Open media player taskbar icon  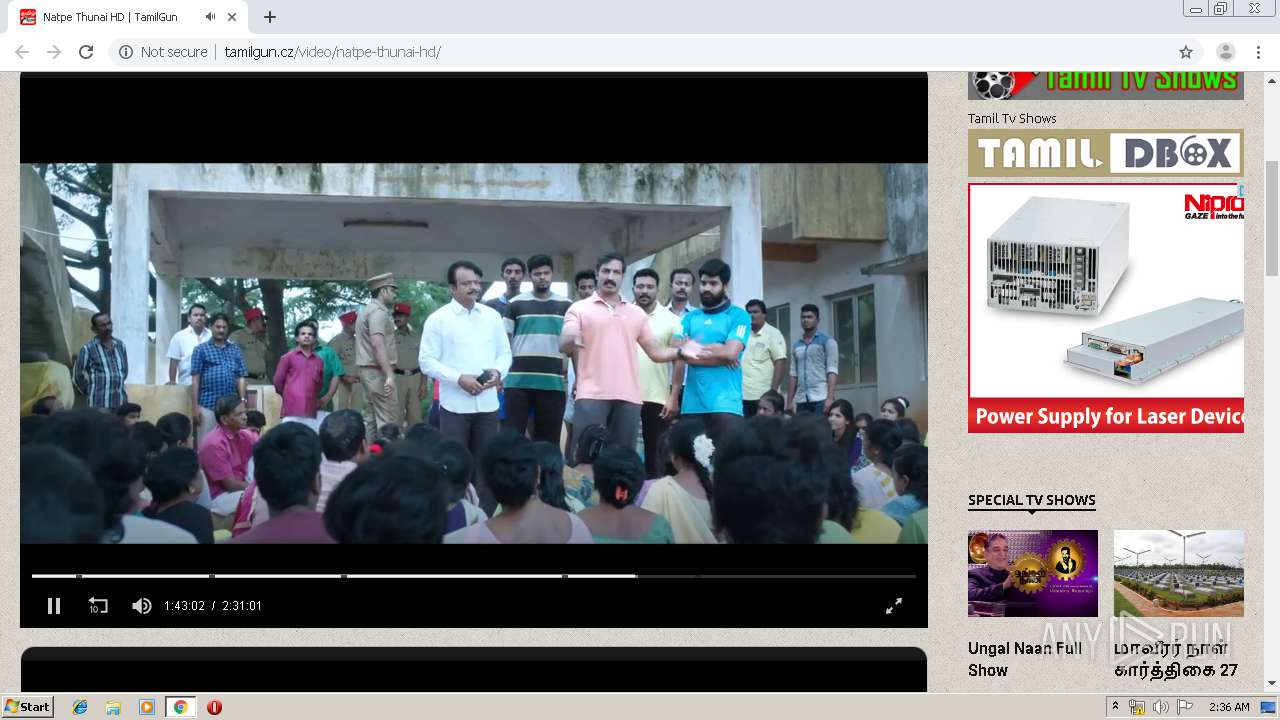(x=147, y=707)
